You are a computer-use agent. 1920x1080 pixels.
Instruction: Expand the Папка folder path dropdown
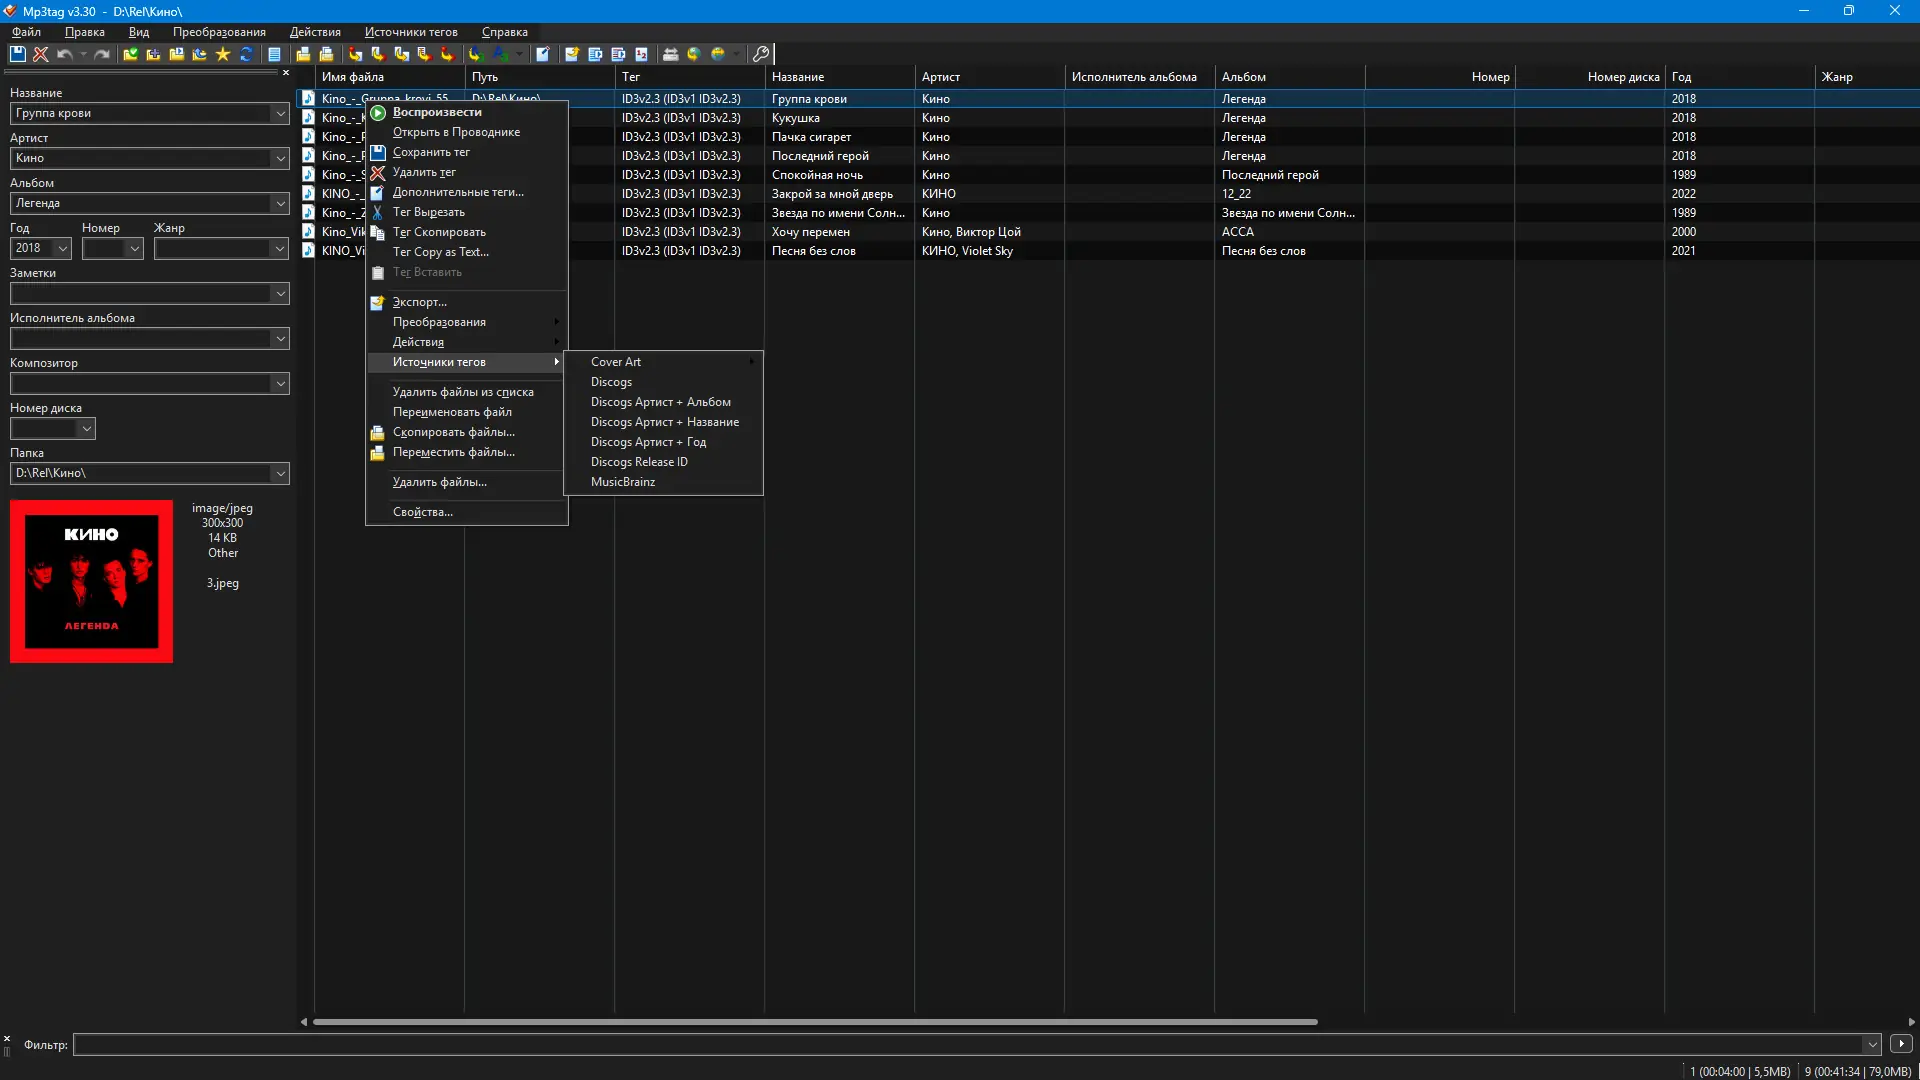pyautogui.click(x=280, y=473)
